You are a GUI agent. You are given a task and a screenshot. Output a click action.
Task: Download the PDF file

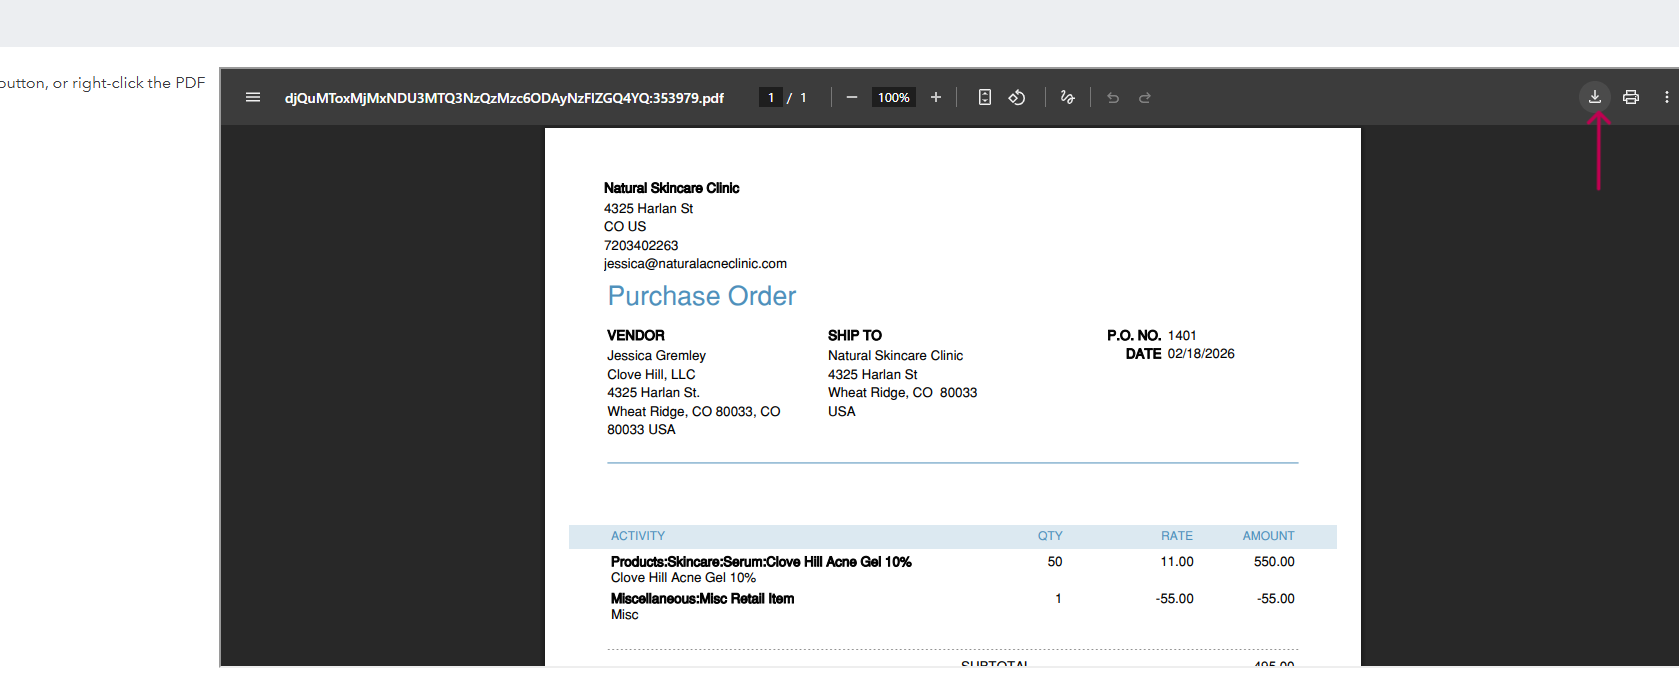coord(1595,97)
